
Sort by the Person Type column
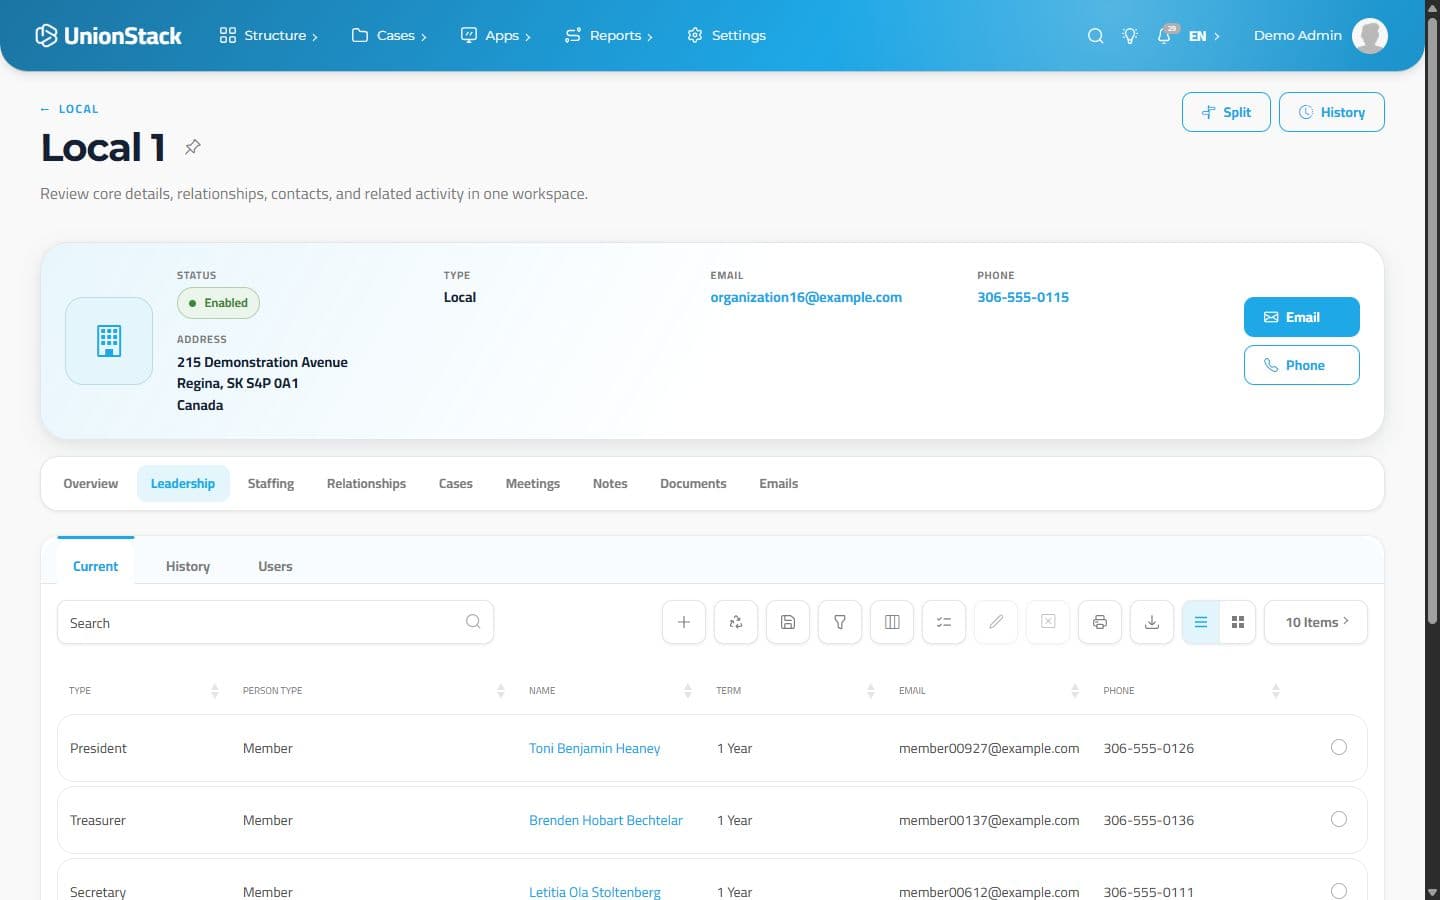pos(373,691)
